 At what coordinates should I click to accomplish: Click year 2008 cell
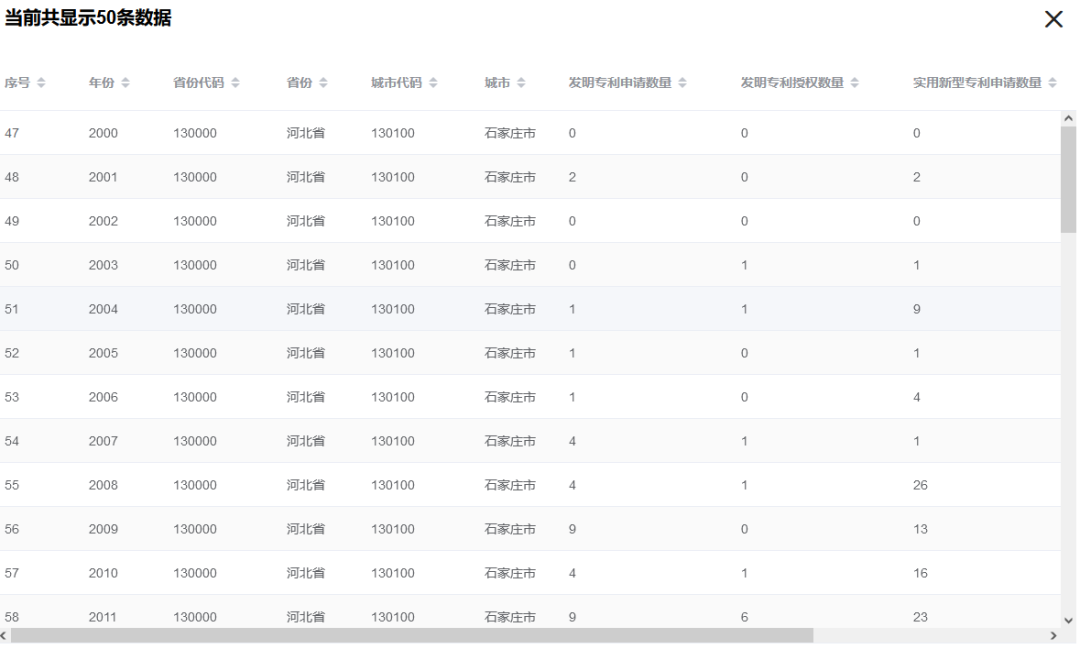(103, 486)
